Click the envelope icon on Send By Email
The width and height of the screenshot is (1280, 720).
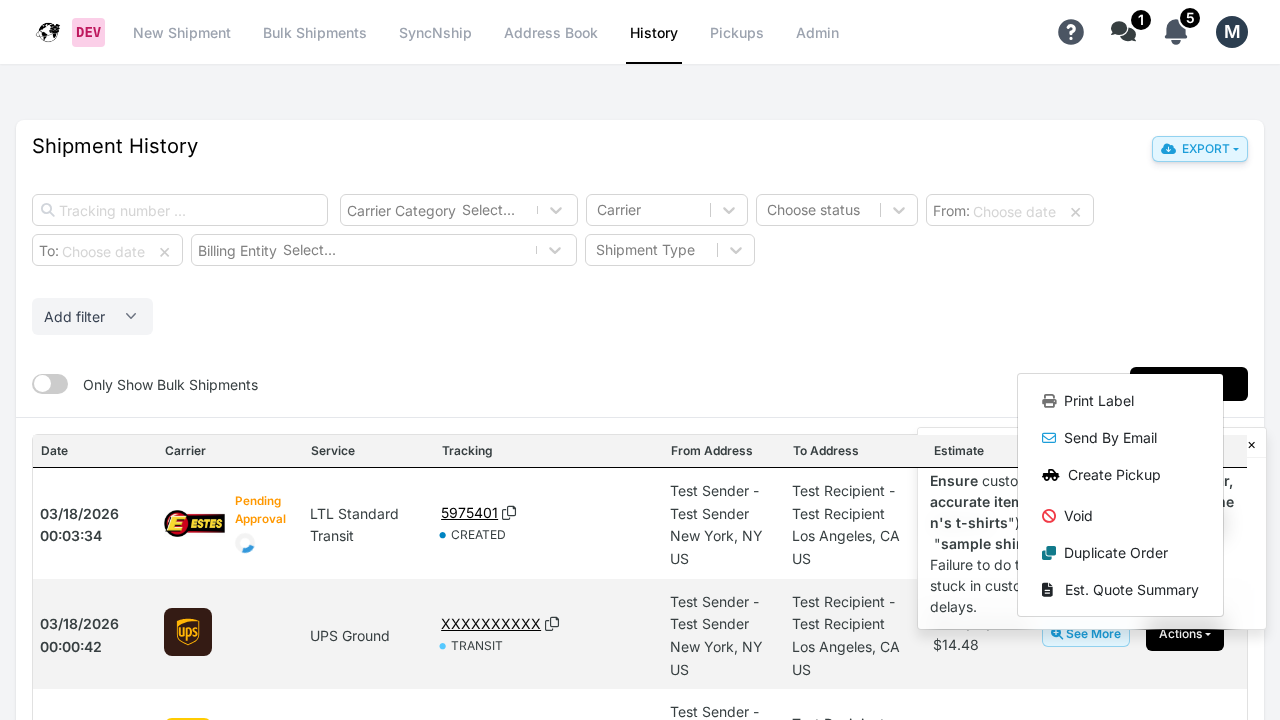1048,437
